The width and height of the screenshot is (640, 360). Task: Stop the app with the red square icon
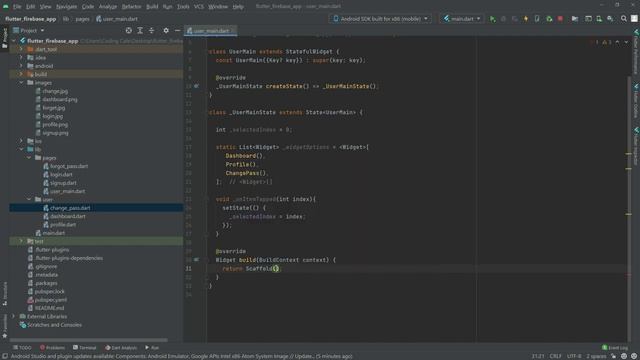(x=560, y=19)
